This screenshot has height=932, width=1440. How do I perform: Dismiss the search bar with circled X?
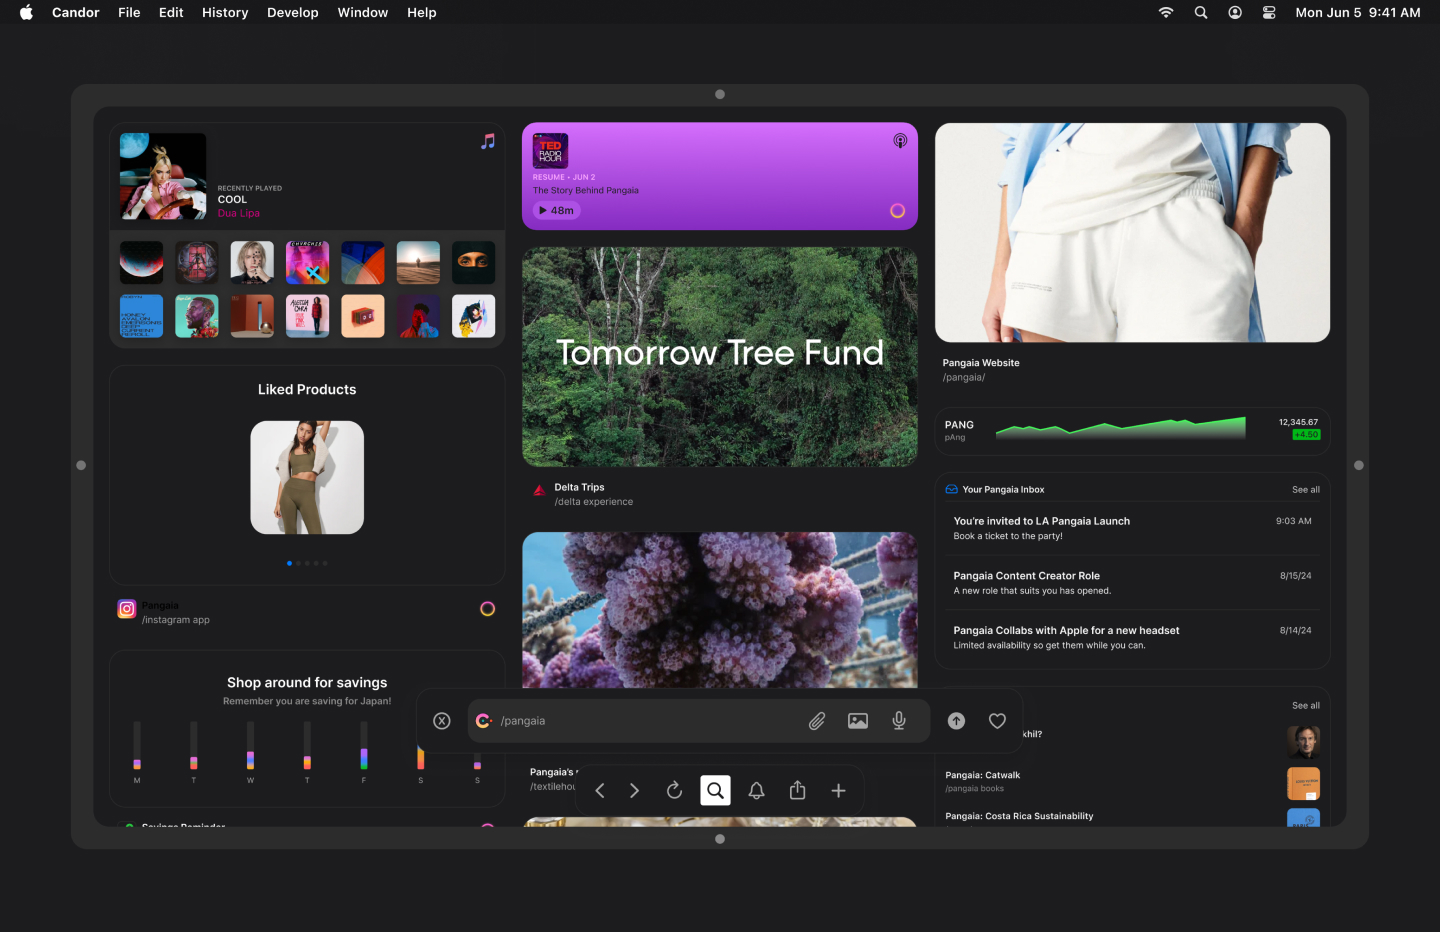(x=442, y=721)
